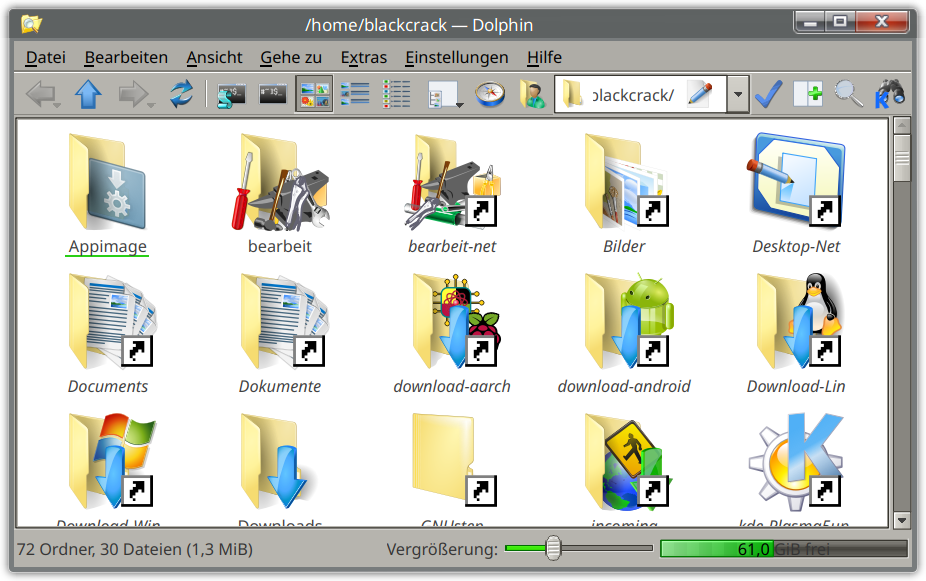Screen dimensions: 926x581
Task: Click the vertical scrollbar handle
Action: point(901,158)
